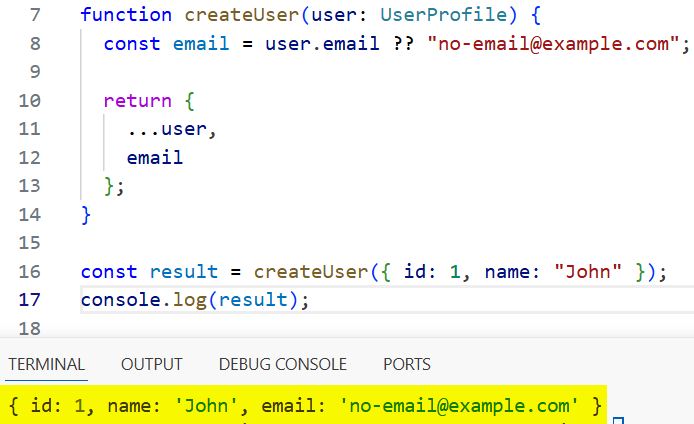Click the email property on line 12
The image size is (694, 424).
[x=154, y=158]
